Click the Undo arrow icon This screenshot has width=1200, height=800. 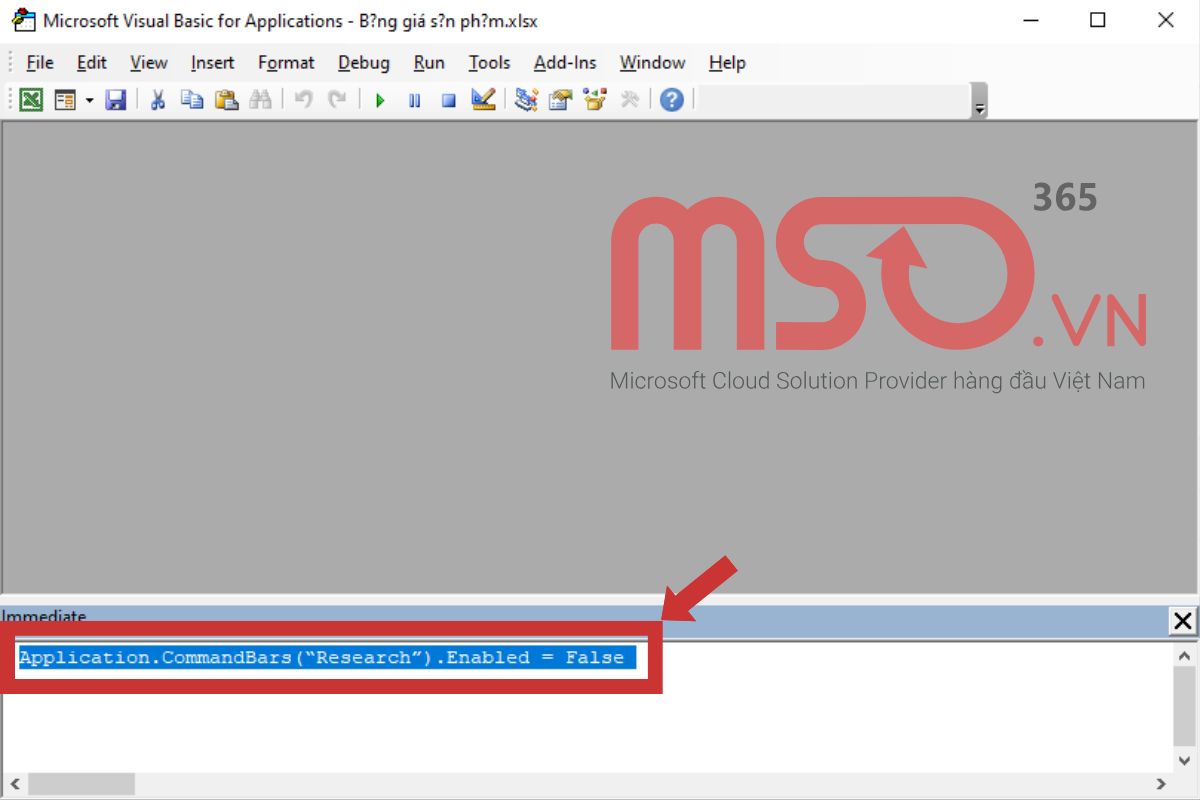point(303,100)
